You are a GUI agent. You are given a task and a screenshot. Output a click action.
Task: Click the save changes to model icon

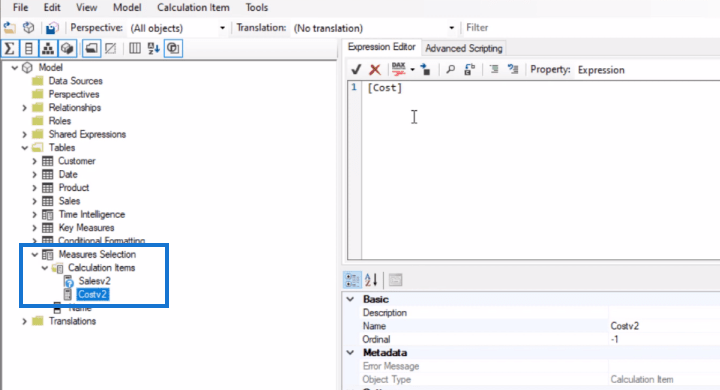(52, 28)
